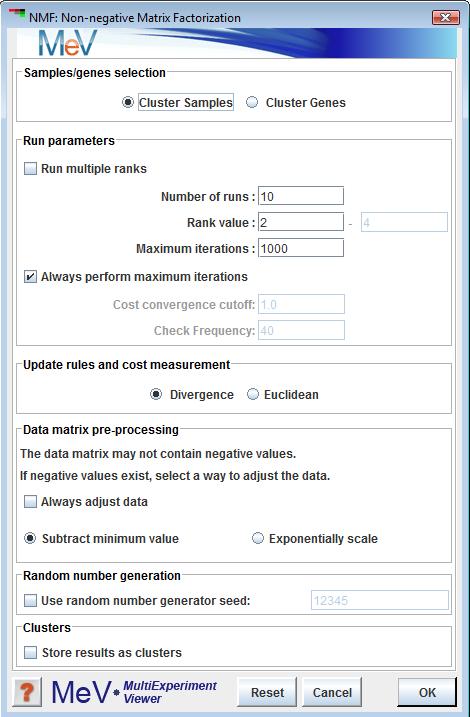This screenshot has height=717, width=470.
Task: Select the Cluster Genes radio button
Action: tap(252, 102)
